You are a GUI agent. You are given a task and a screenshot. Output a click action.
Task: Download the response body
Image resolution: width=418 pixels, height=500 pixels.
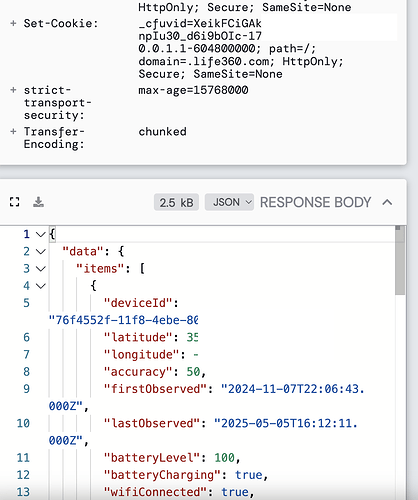click(x=38, y=202)
